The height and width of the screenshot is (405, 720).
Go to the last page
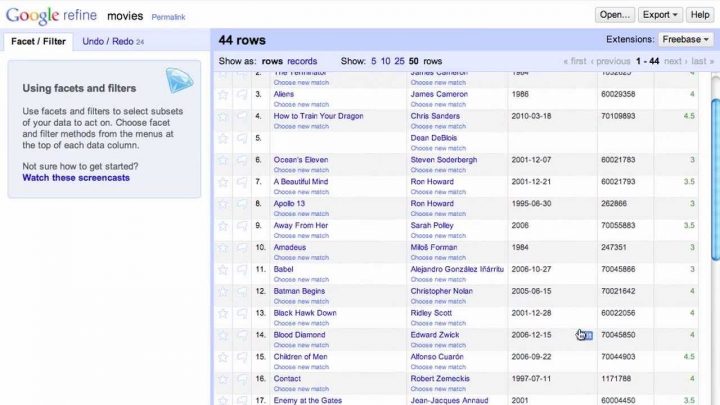click(702, 61)
